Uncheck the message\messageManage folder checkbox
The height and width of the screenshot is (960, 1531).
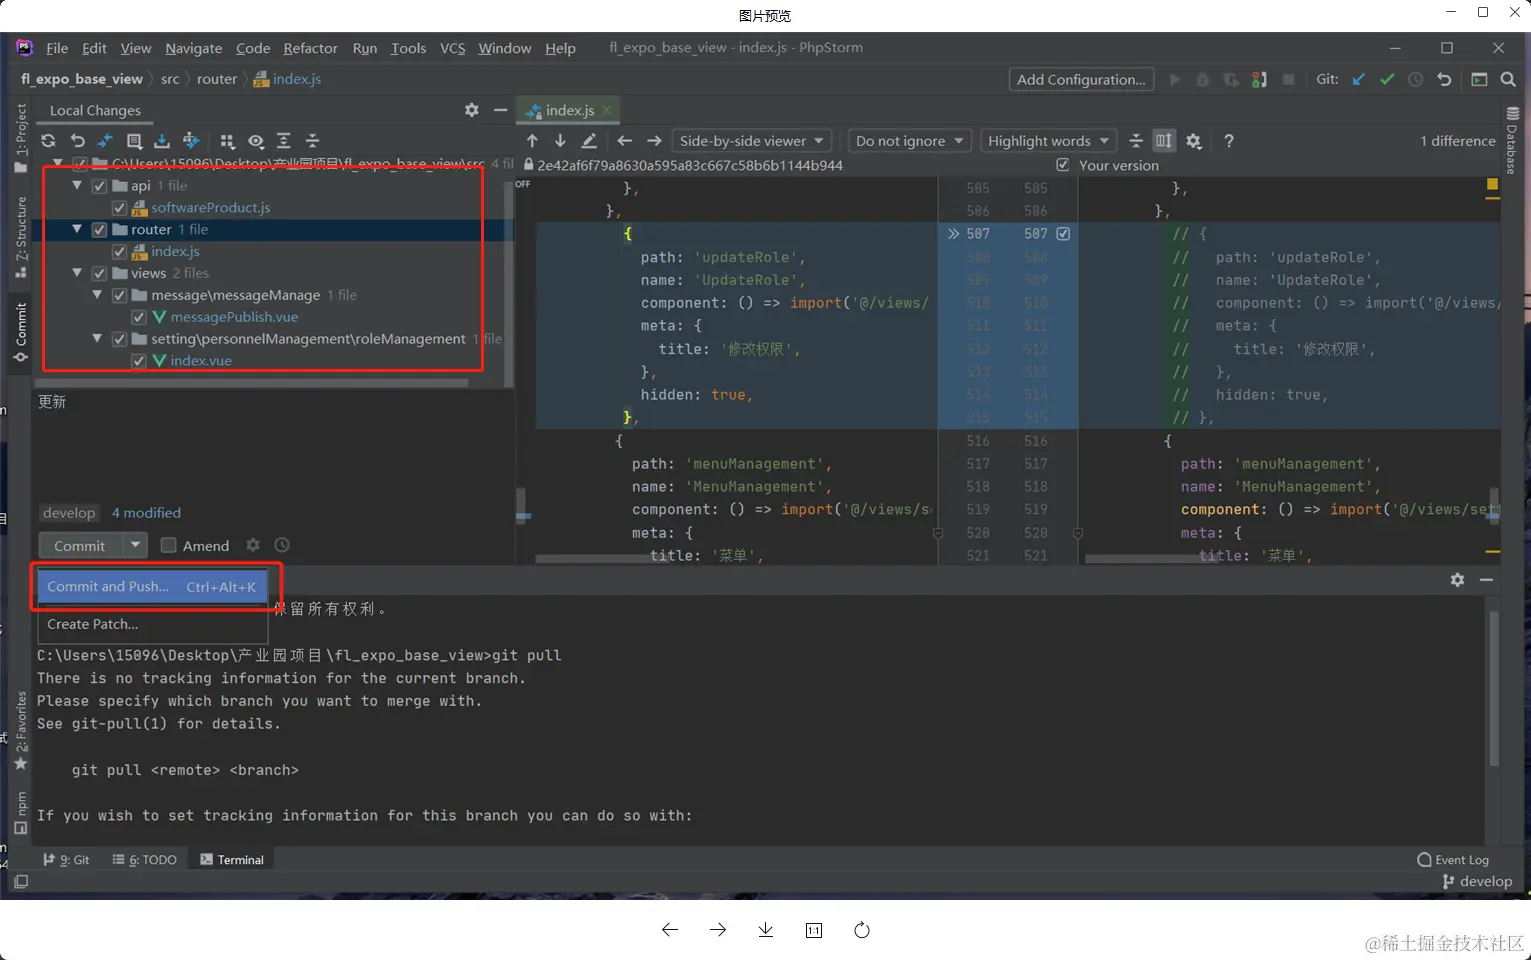[x=119, y=296]
